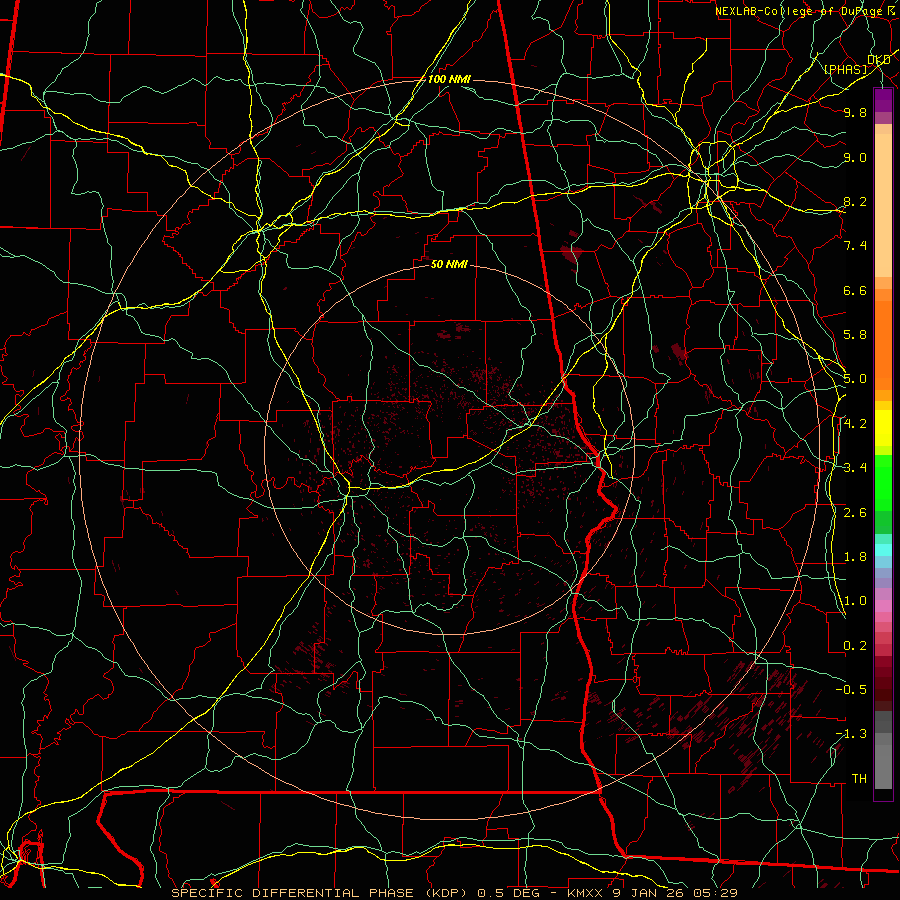Click the 2.6 color scale value

click(x=855, y=513)
